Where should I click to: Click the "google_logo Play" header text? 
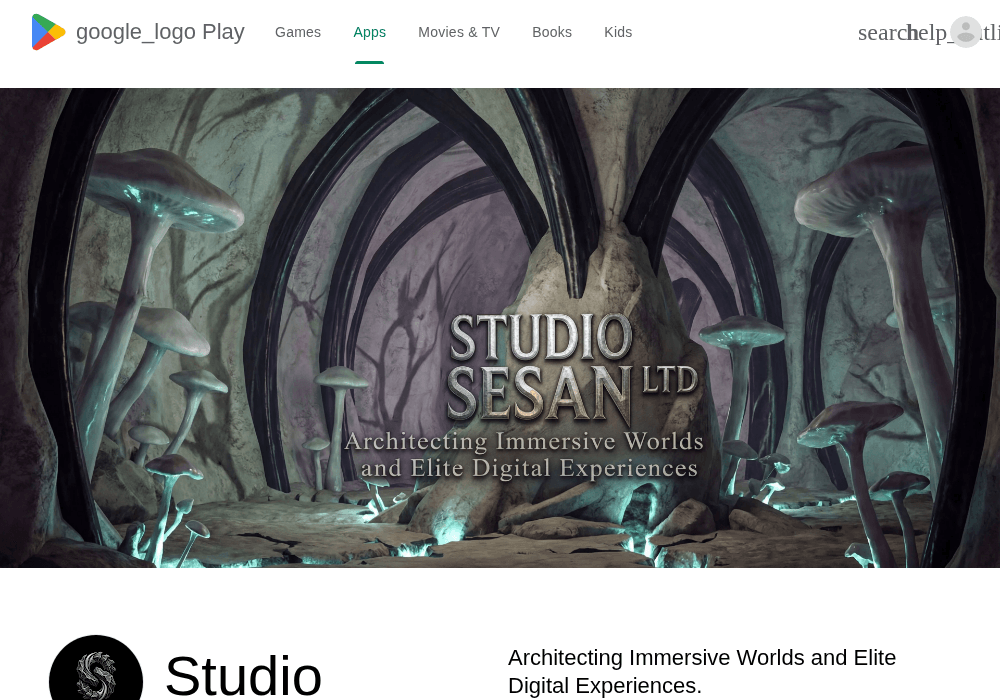pyautogui.click(x=160, y=32)
